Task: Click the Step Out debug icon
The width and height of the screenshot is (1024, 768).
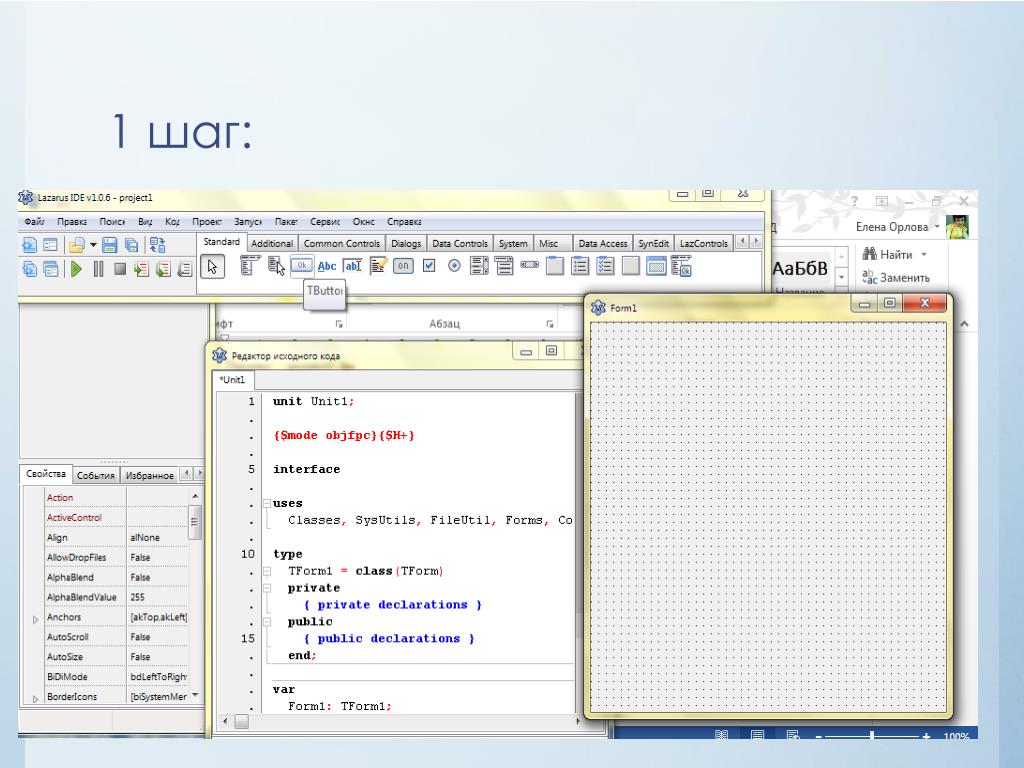Action: click(x=185, y=268)
